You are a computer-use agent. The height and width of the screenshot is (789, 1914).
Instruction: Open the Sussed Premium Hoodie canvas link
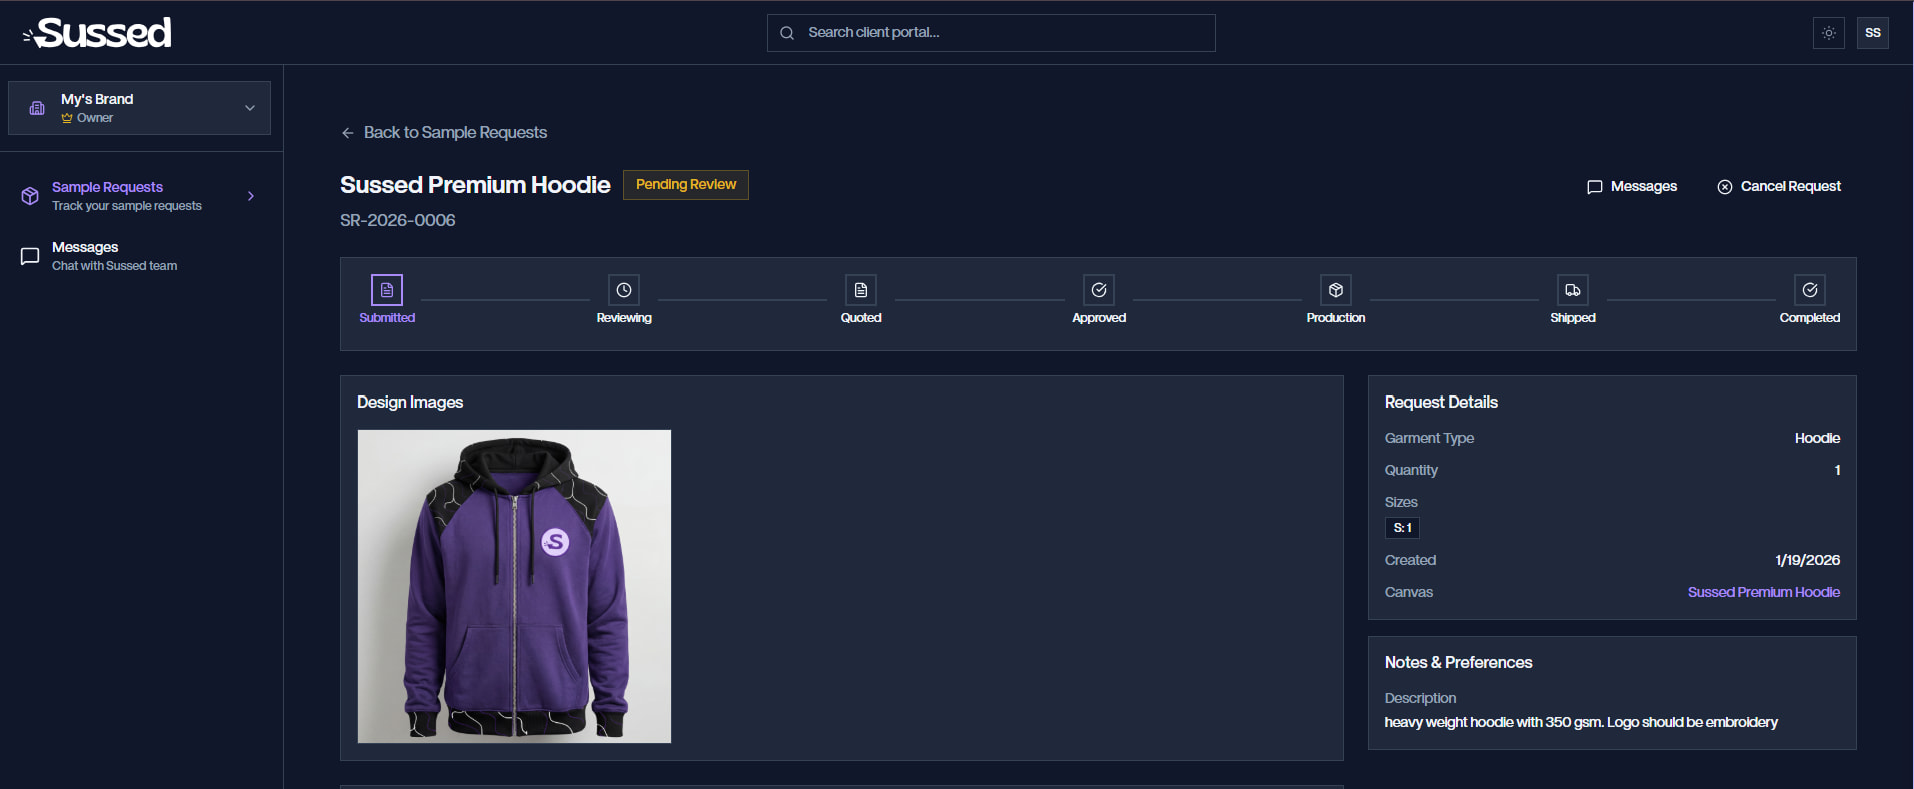1763,592
